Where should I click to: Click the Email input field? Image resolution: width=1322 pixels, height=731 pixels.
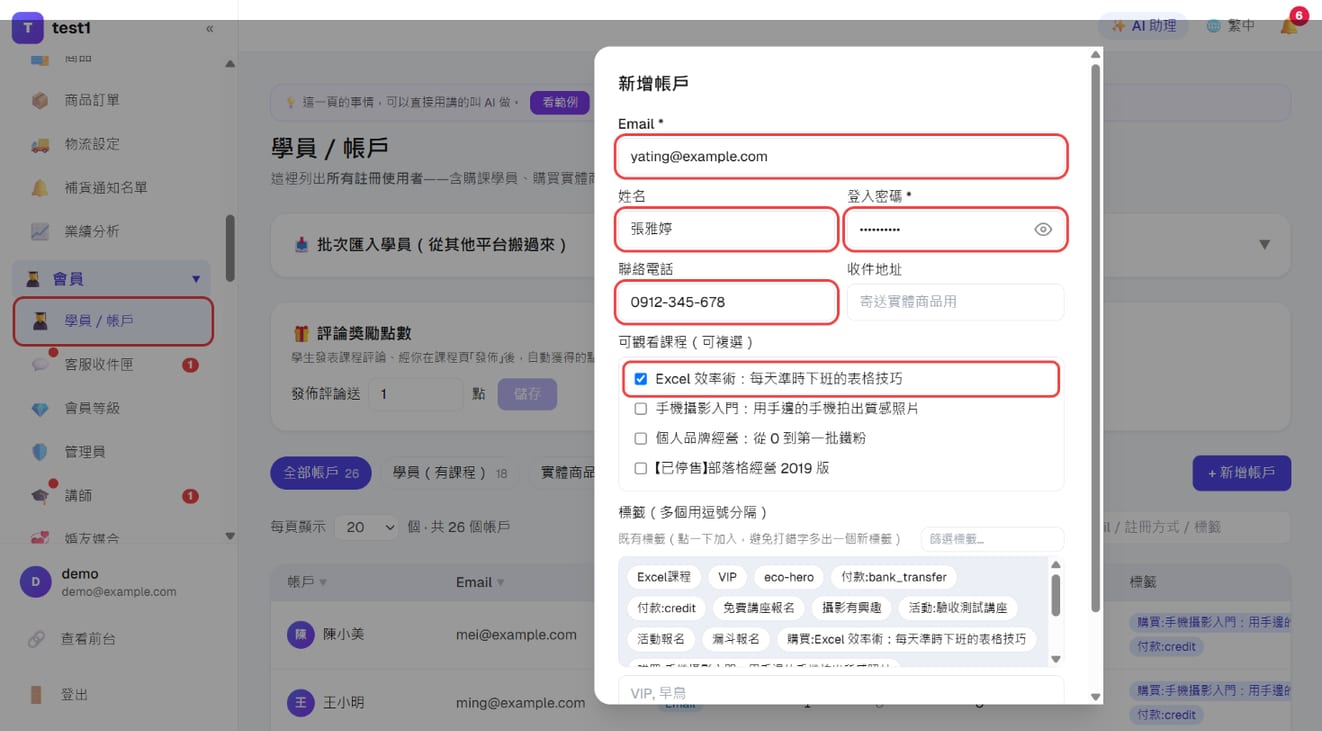842,157
